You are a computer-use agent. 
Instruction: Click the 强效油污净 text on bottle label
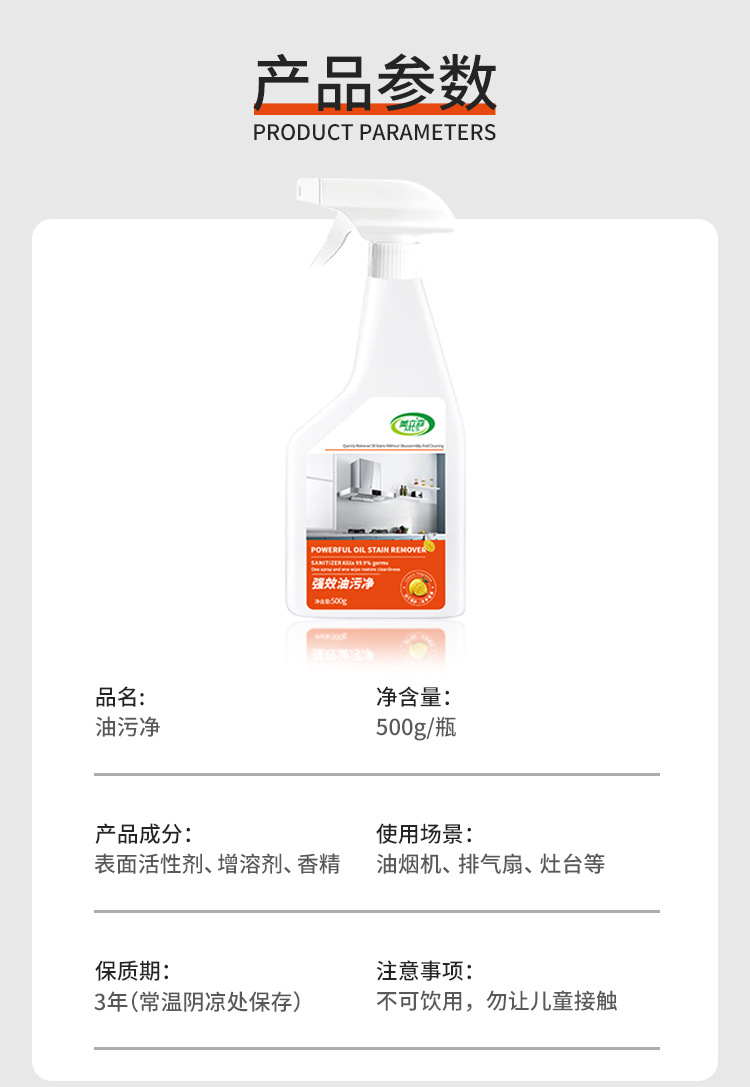click(x=342, y=583)
